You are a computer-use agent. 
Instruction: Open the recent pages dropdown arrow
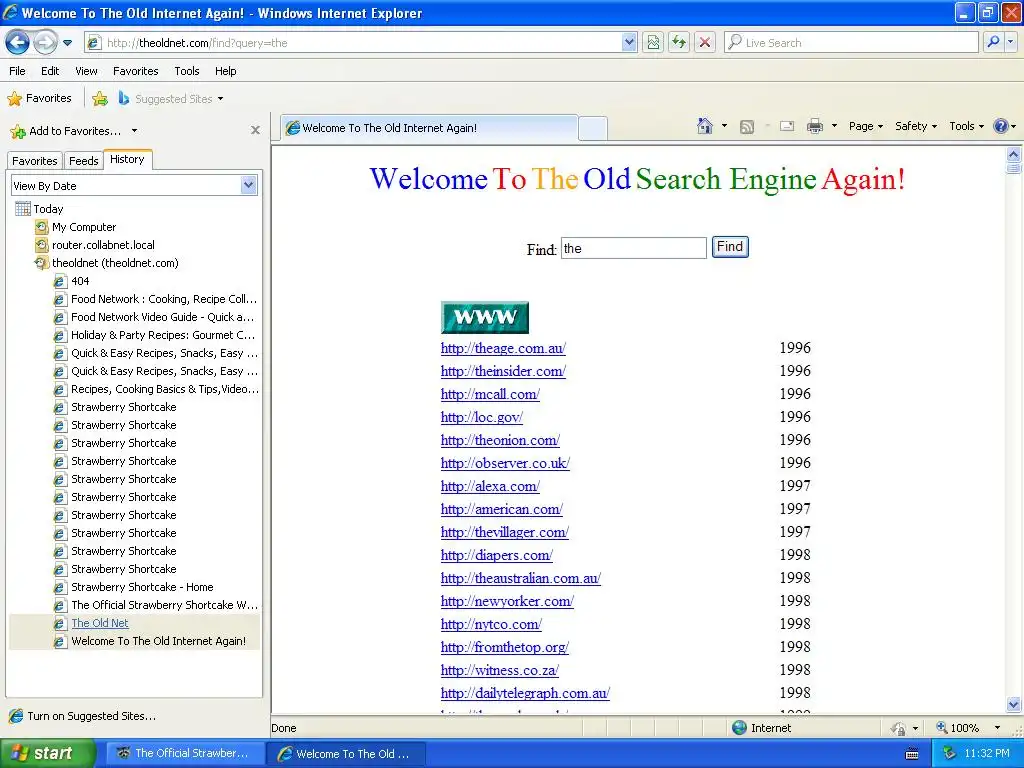[x=67, y=43]
